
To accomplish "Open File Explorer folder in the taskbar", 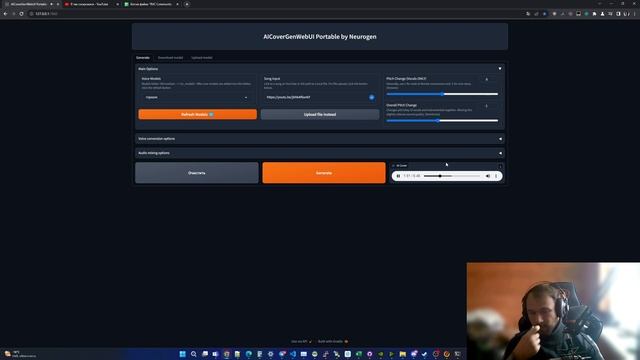I will click(403, 354).
